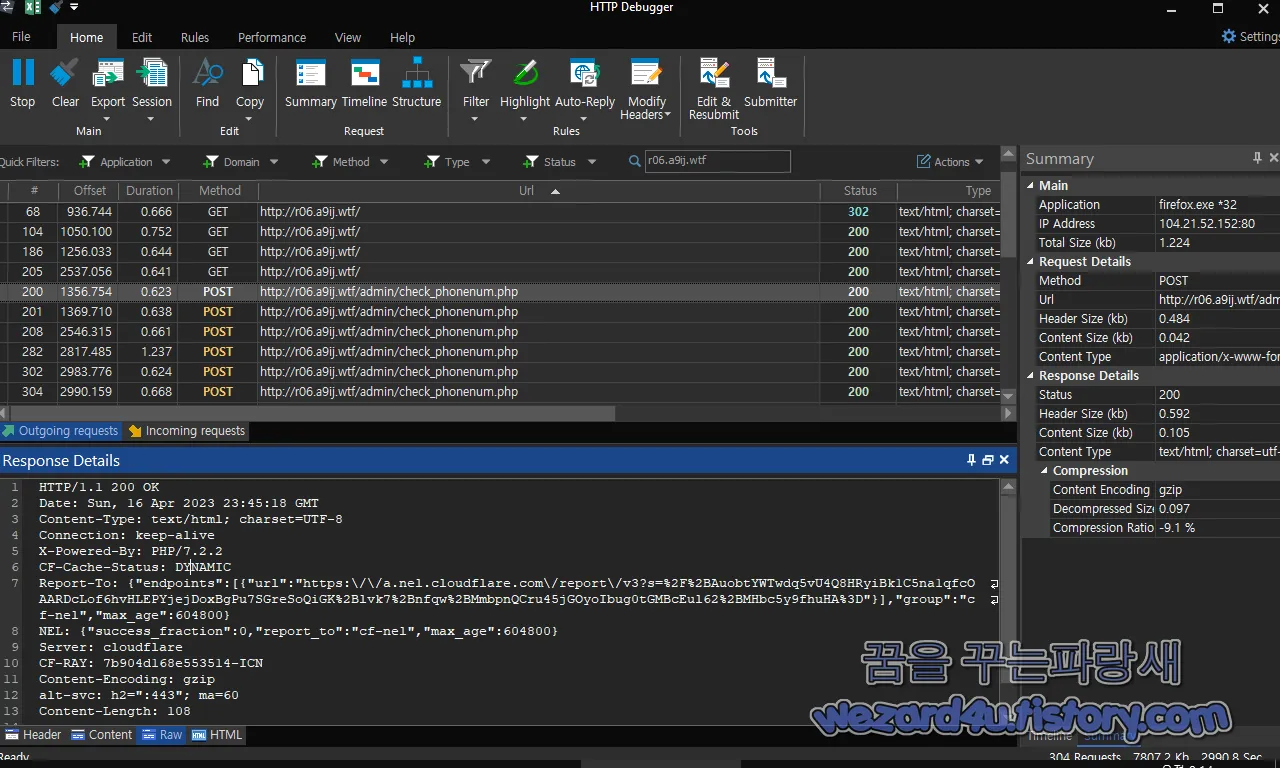Switch to the Performance ribbon tab
Image resolution: width=1280 pixels, height=768 pixels.
(x=272, y=38)
